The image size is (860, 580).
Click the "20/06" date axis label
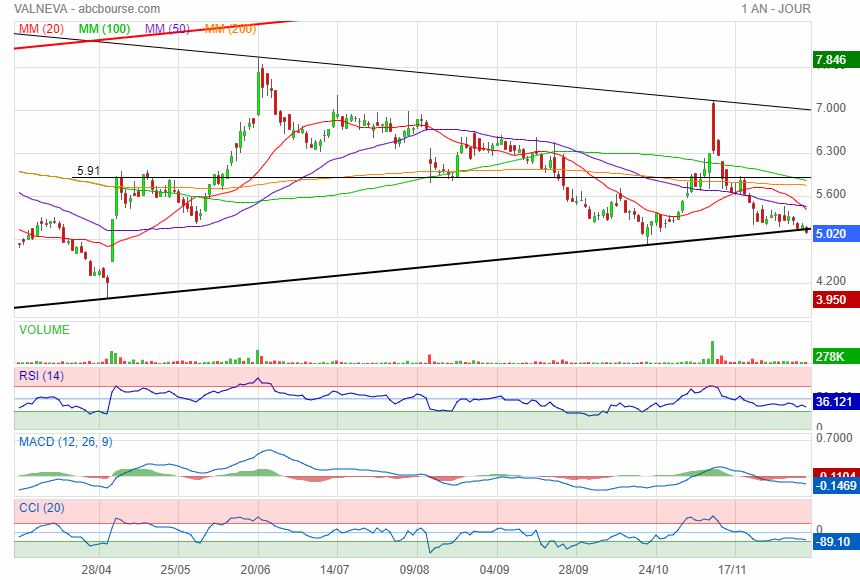coord(255,570)
